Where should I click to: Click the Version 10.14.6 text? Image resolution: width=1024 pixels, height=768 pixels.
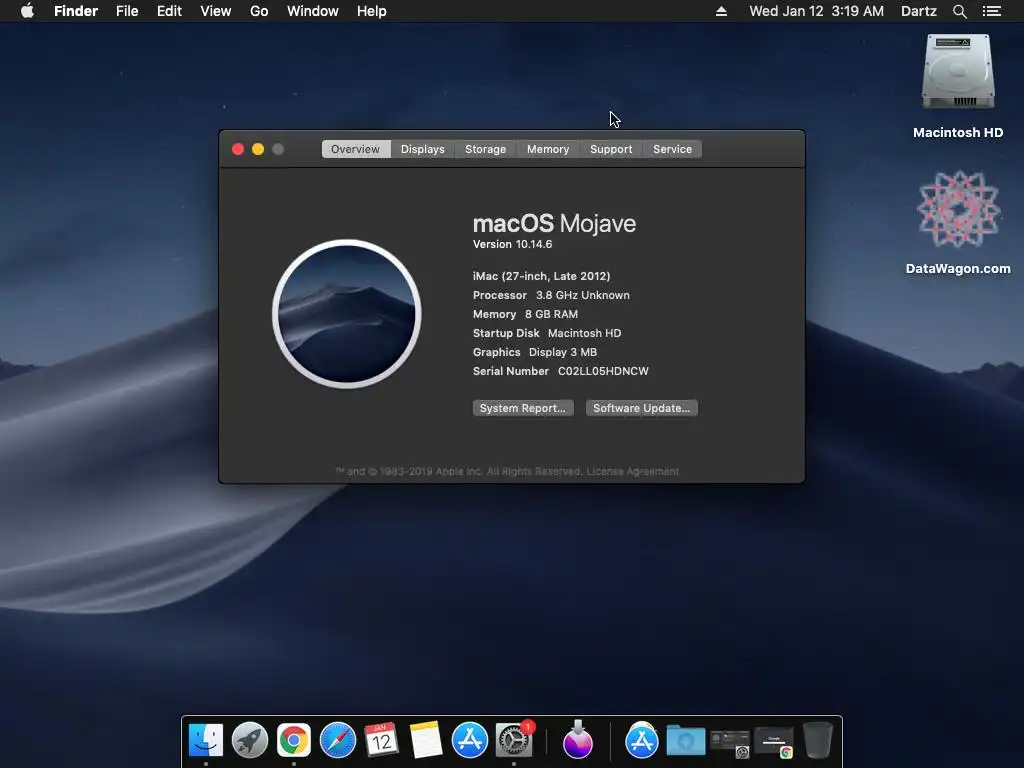coord(513,244)
